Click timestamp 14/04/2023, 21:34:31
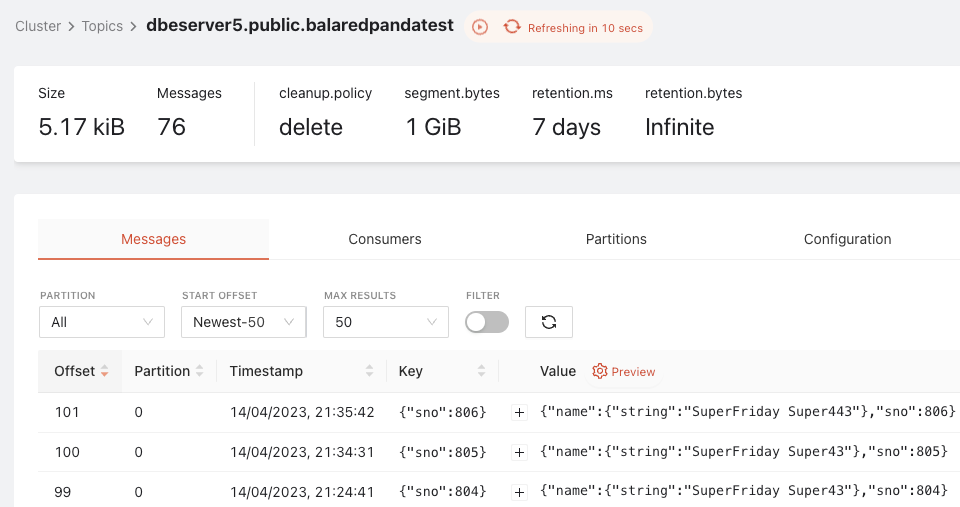This screenshot has width=960, height=507. [302, 452]
